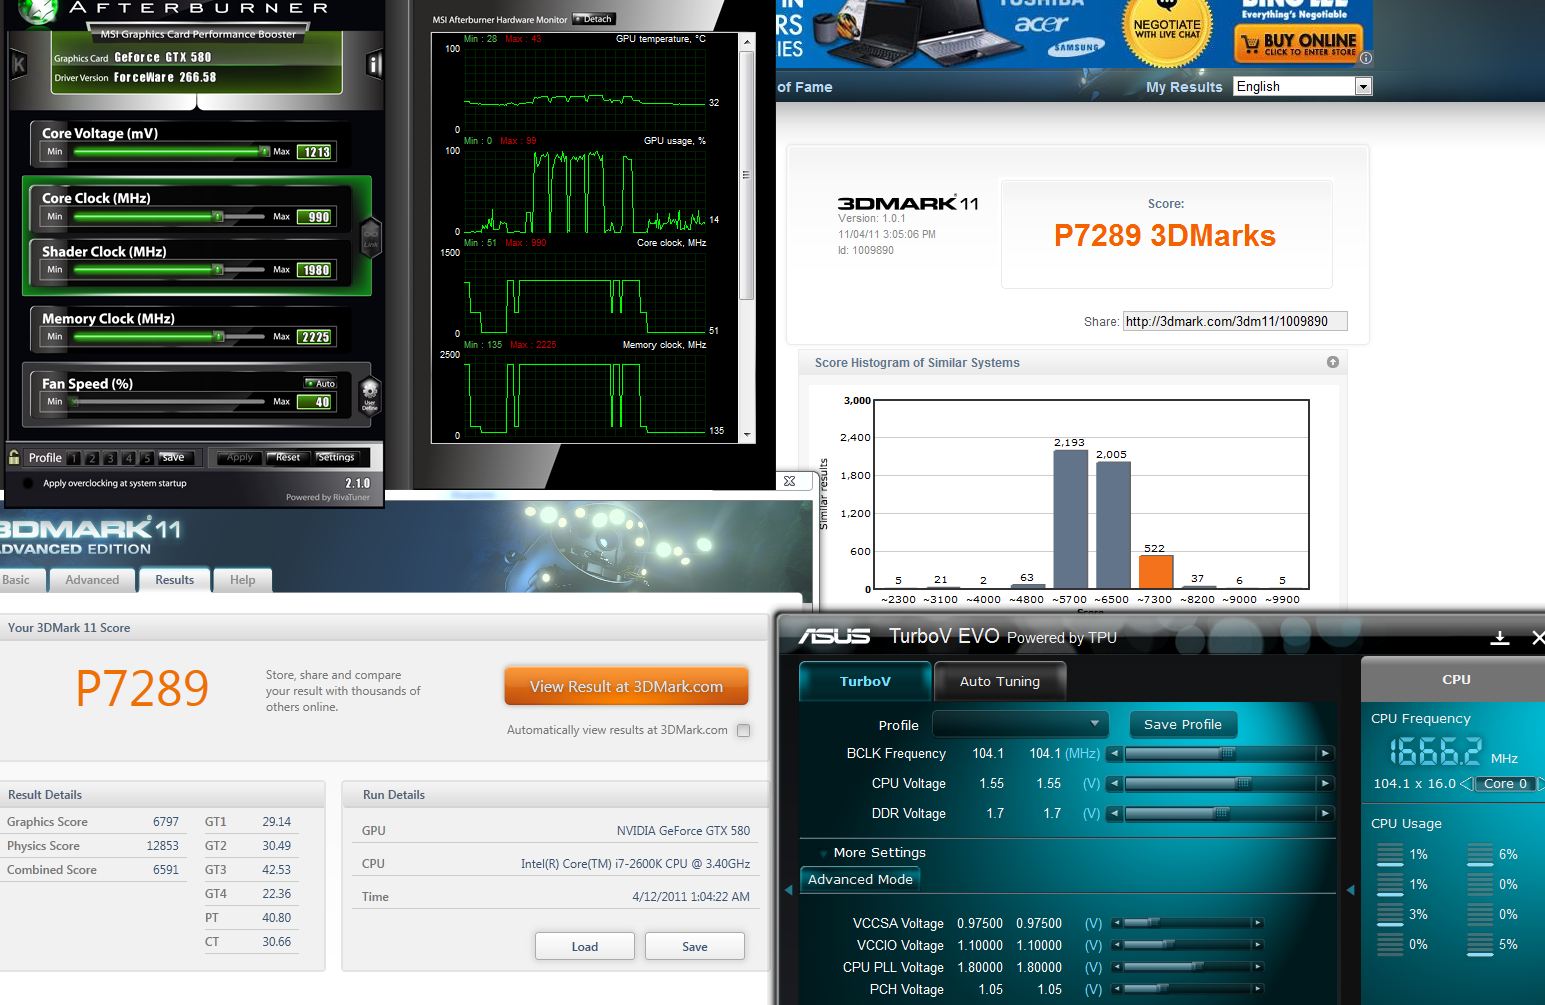
Task: Toggle the Link clocks icon in Afterburner
Action: pos(370,238)
